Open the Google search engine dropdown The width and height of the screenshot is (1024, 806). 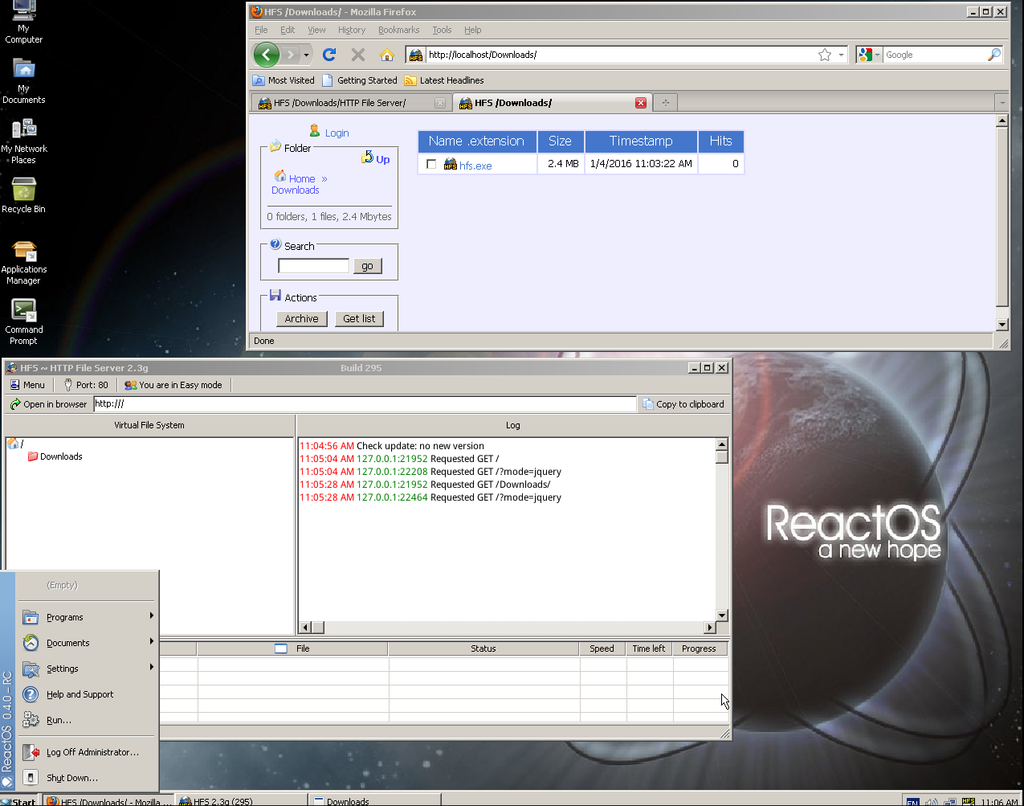click(875, 54)
